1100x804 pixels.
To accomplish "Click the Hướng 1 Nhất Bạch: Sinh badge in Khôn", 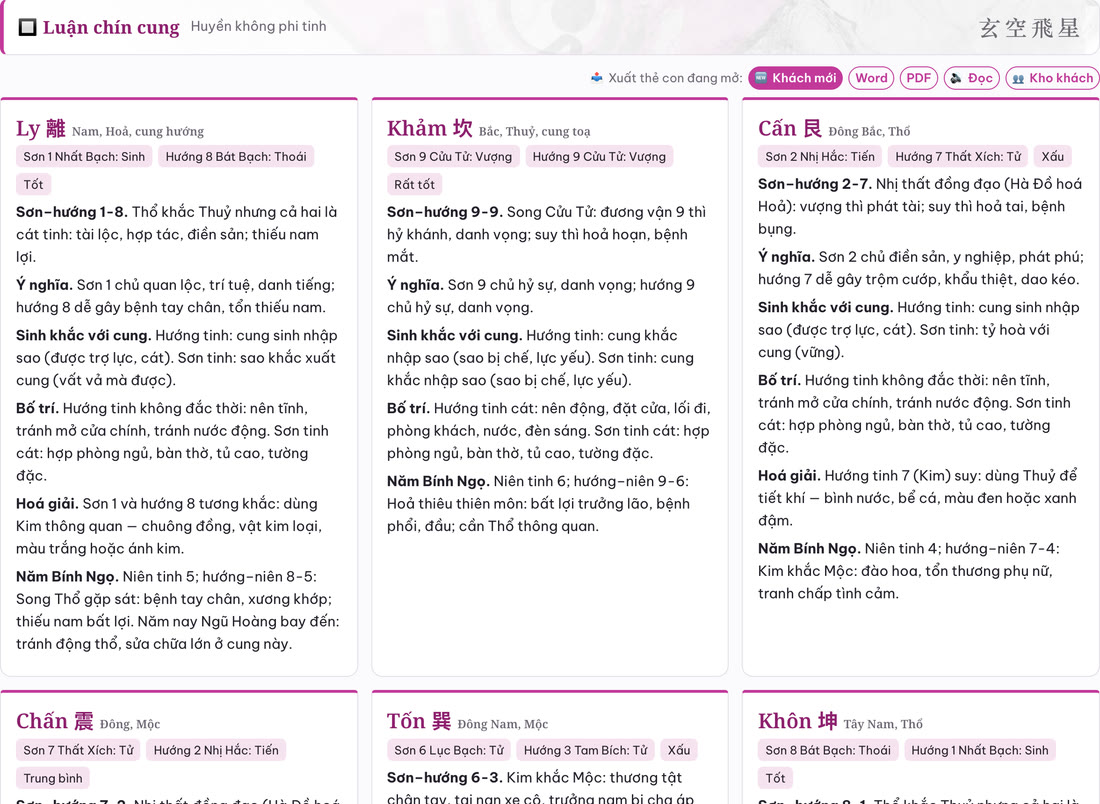I will (x=980, y=750).
